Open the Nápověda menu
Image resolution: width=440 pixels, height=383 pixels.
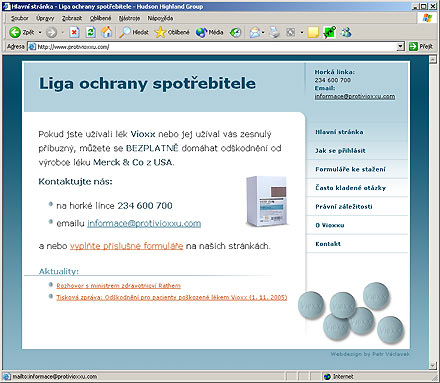[x=160, y=18]
